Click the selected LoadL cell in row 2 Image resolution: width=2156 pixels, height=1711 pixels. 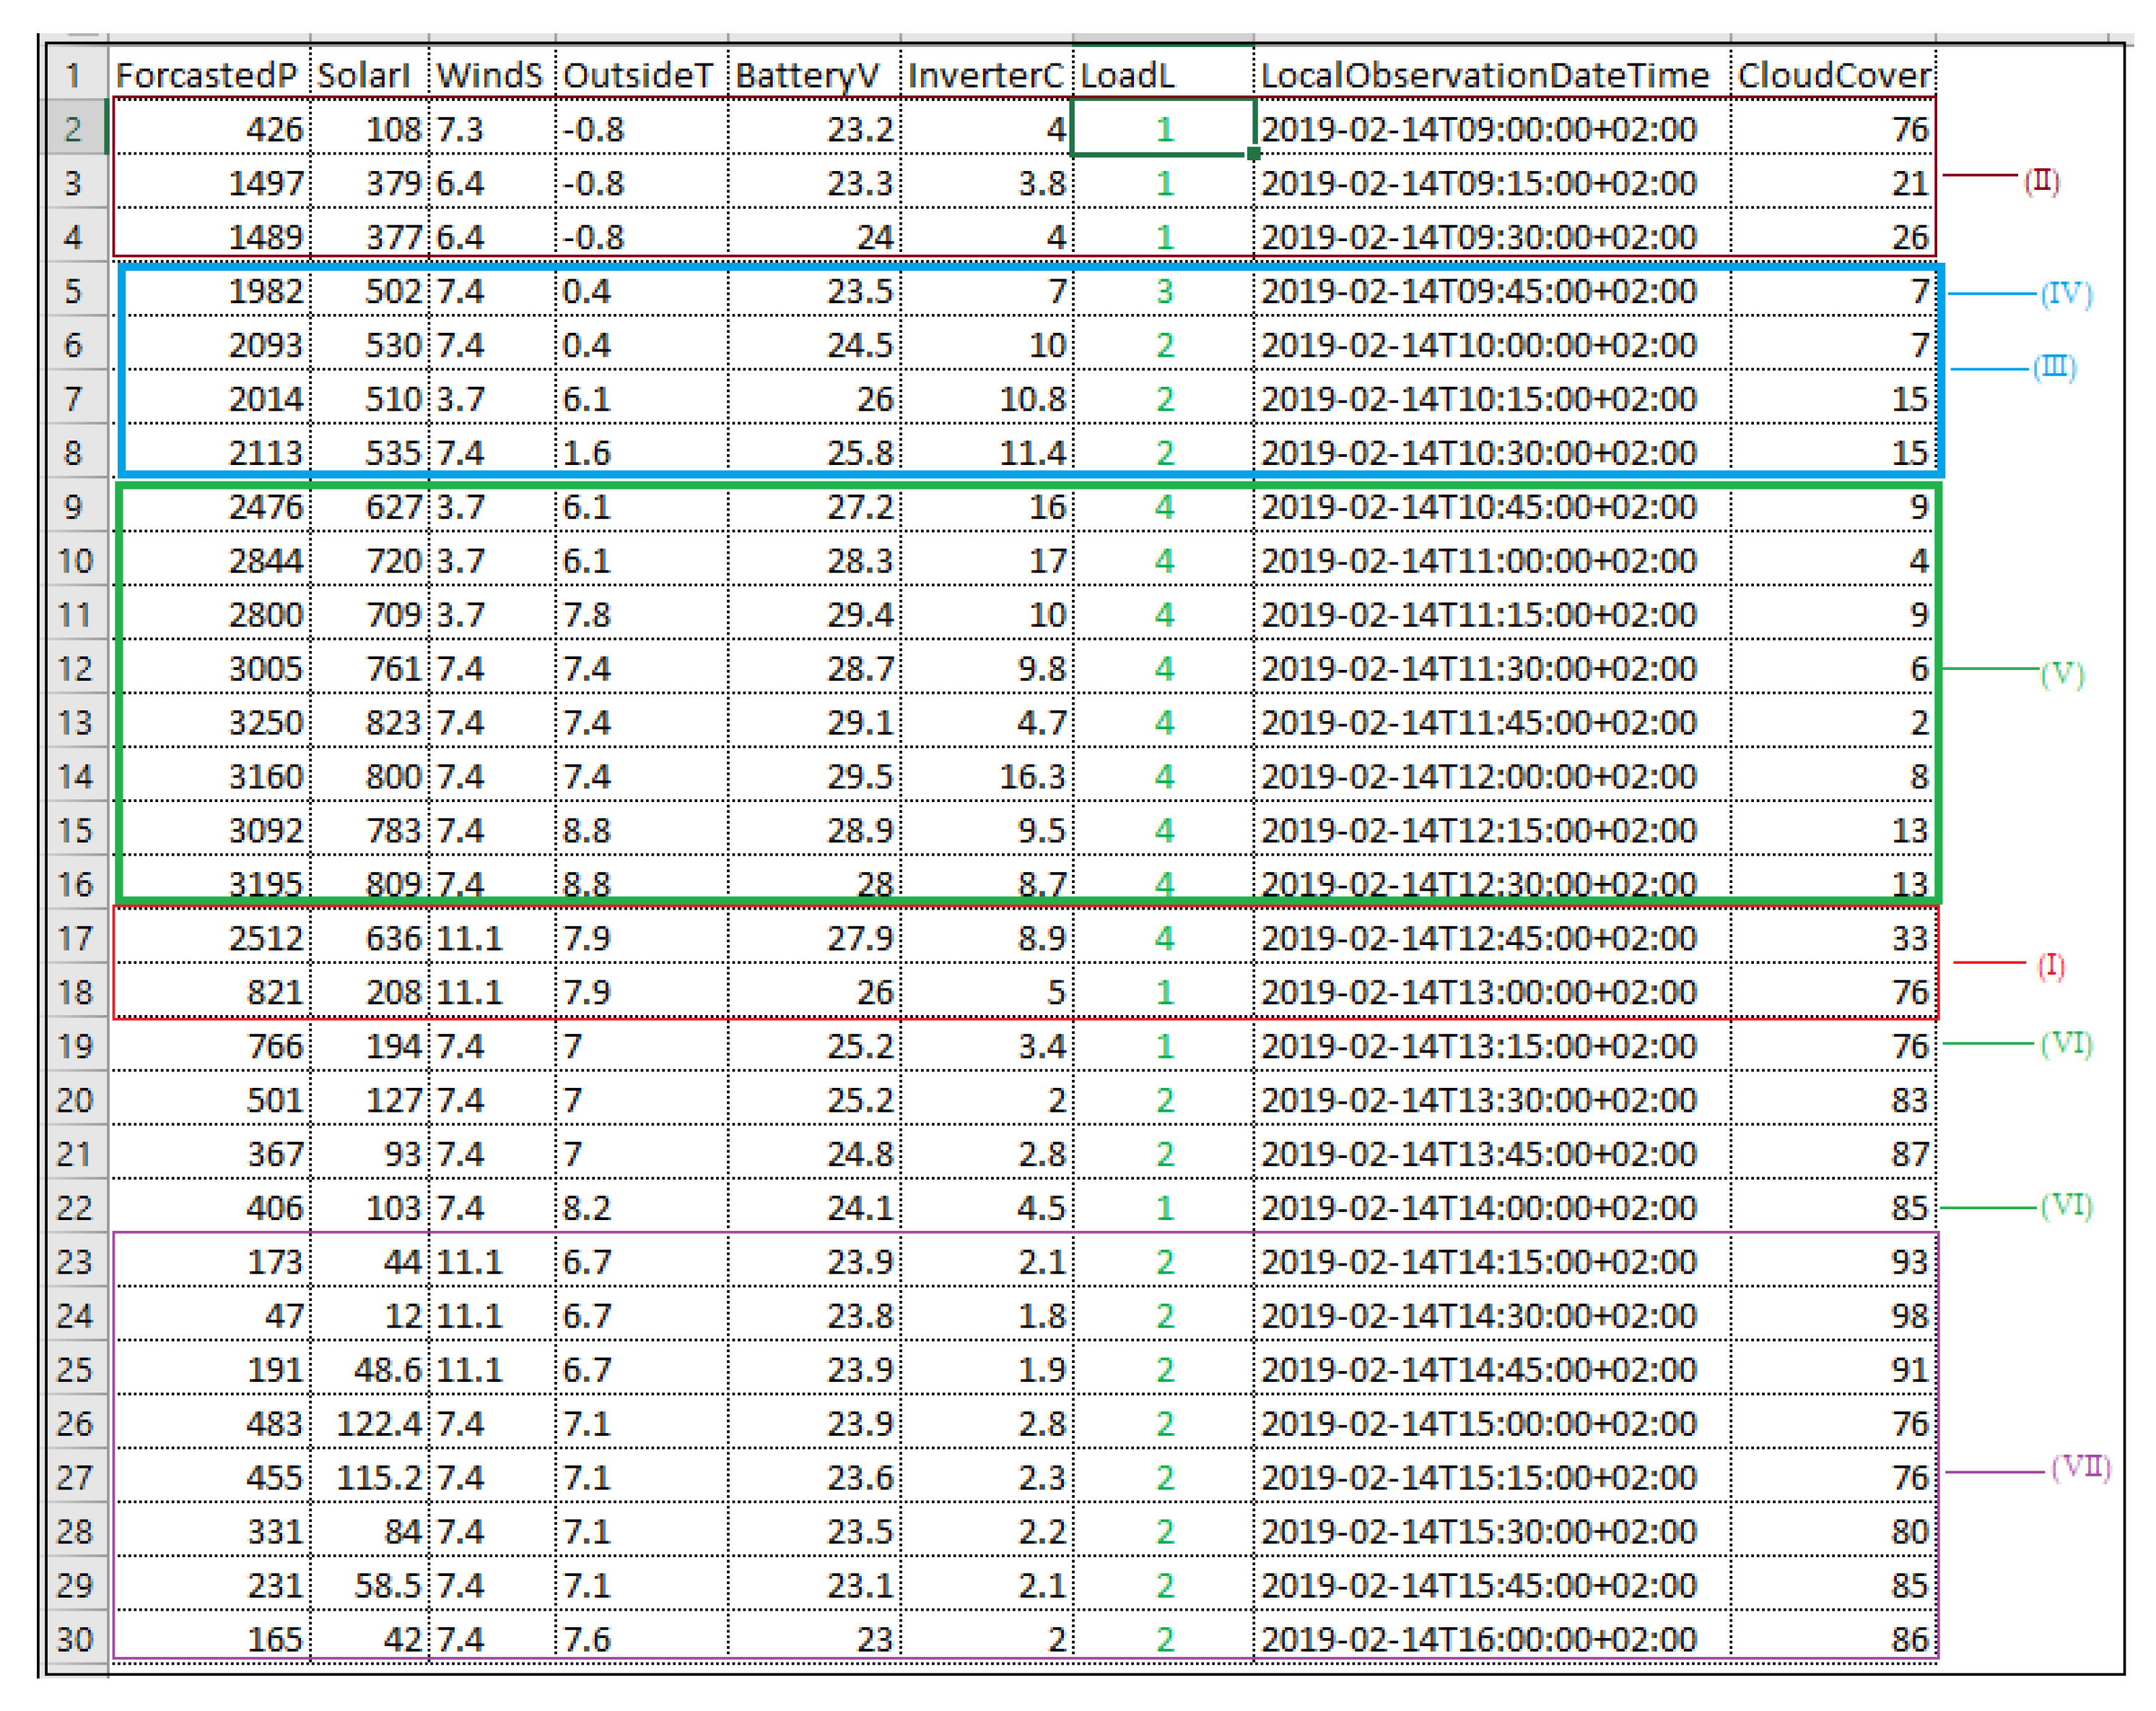[1161, 129]
